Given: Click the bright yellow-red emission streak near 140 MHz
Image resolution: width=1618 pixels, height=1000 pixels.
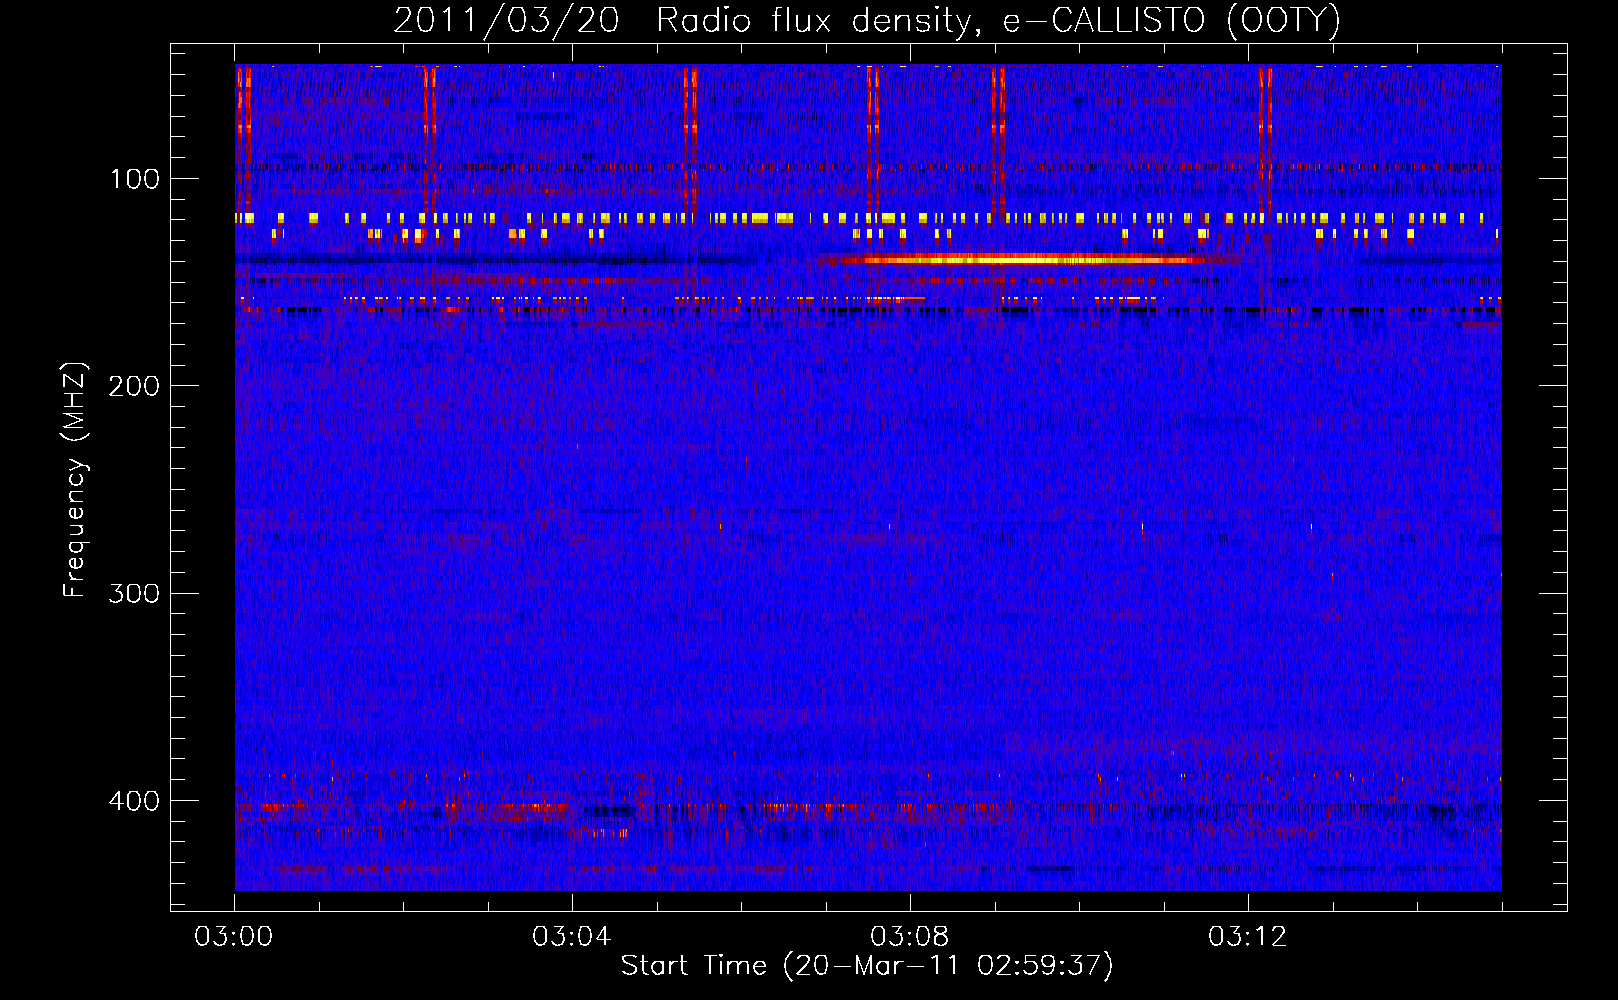Looking at the screenshot, I should pos(1025,259).
